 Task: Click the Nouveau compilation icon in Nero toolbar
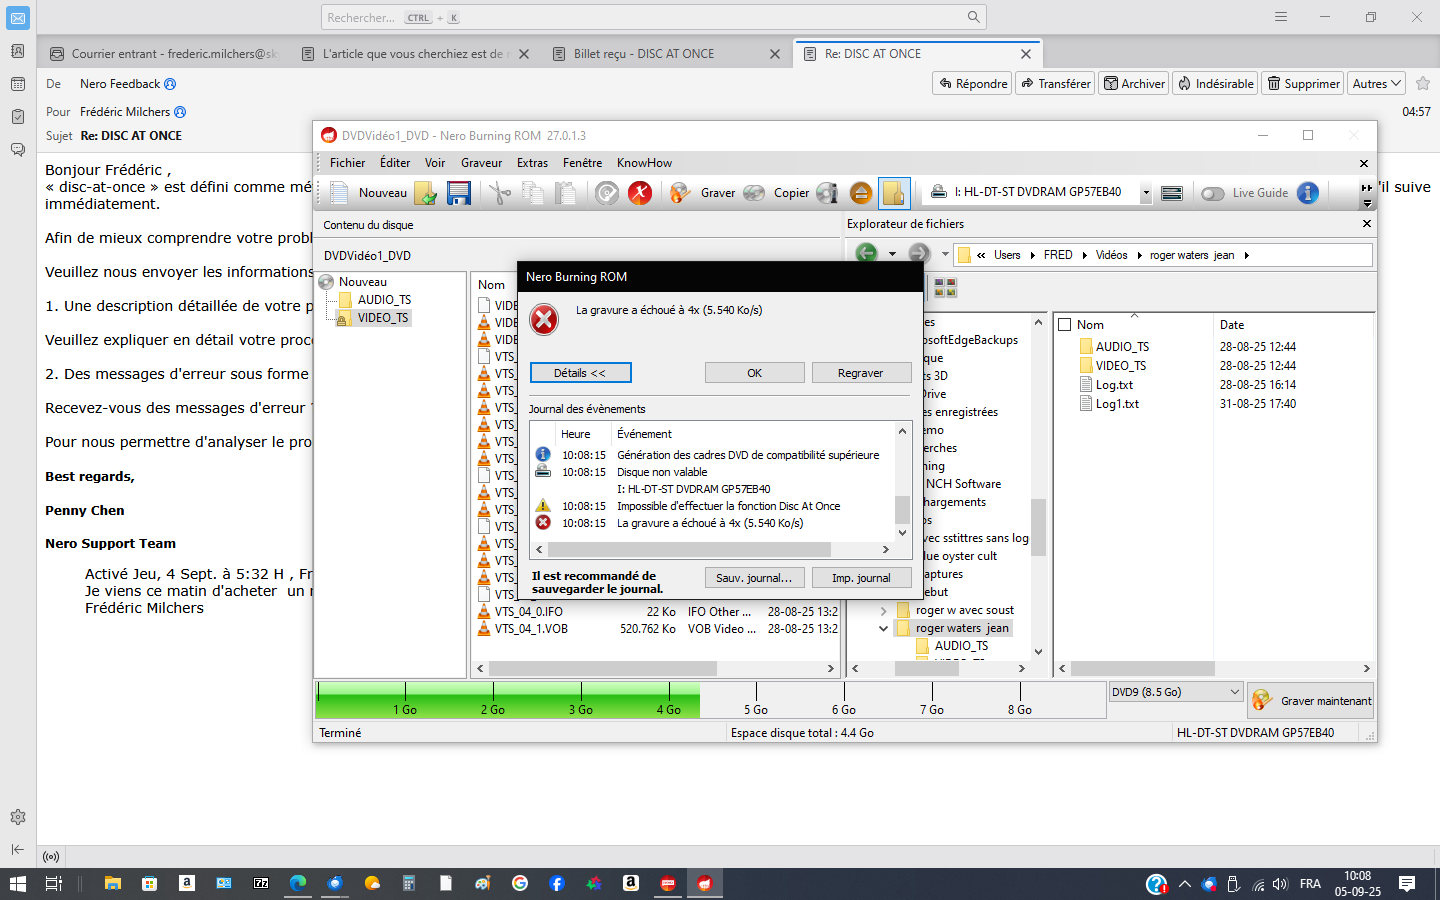(340, 193)
